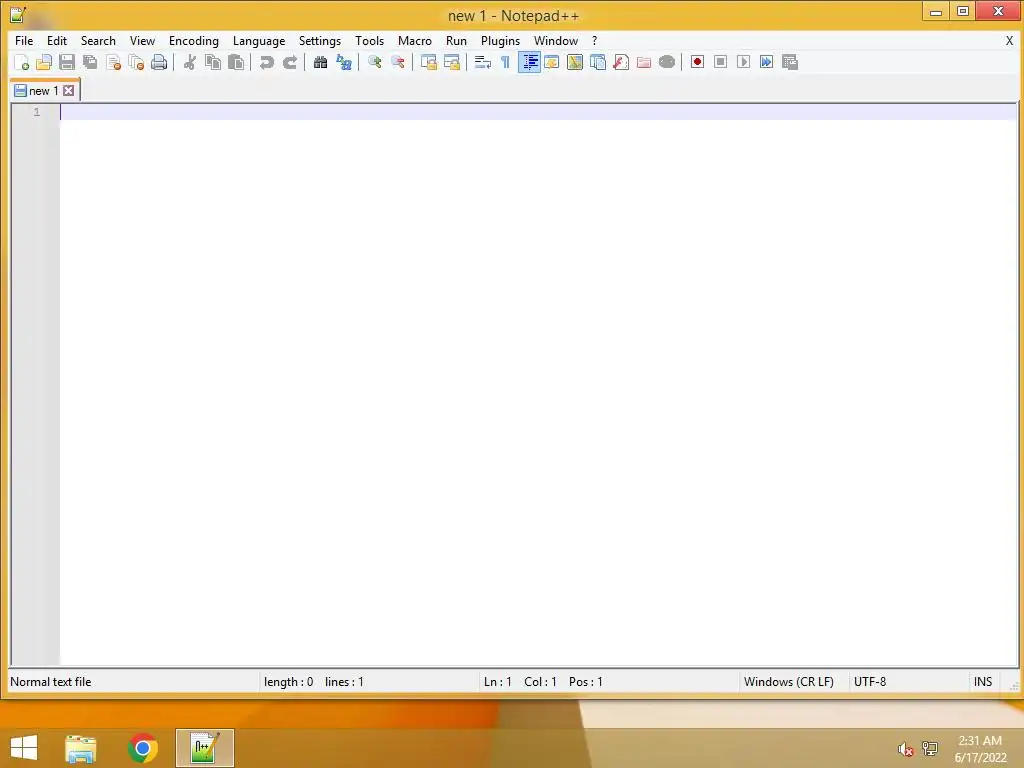The image size is (1024, 768).
Task: Click the Monitoring eye toolbar icon
Action: tap(667, 62)
